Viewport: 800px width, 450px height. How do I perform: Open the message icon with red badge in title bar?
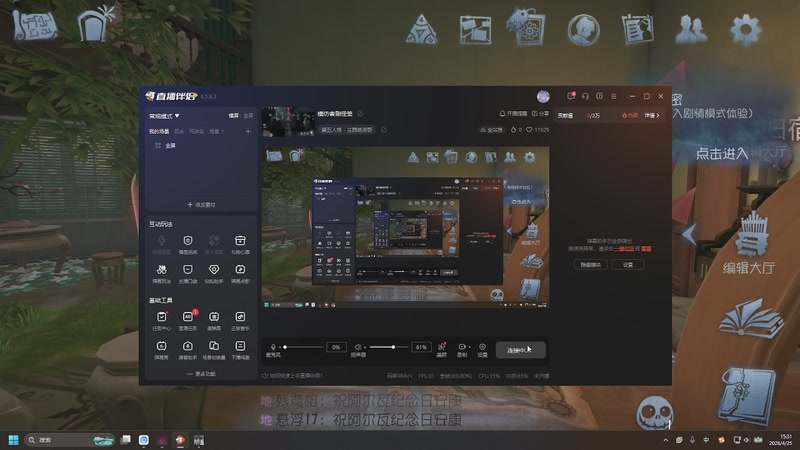tap(571, 96)
